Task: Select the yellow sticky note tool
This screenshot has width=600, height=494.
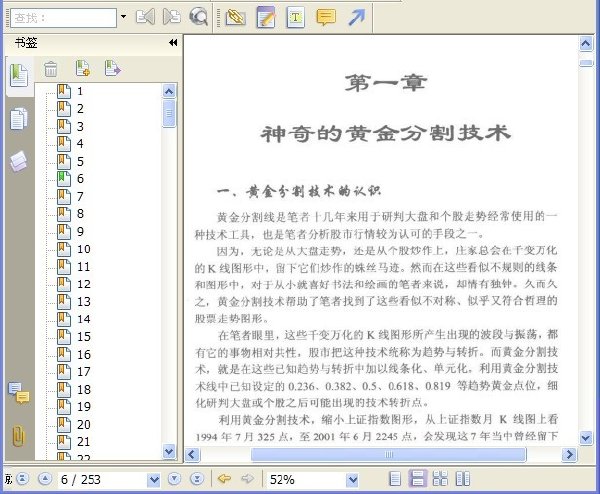Action: coord(326,17)
